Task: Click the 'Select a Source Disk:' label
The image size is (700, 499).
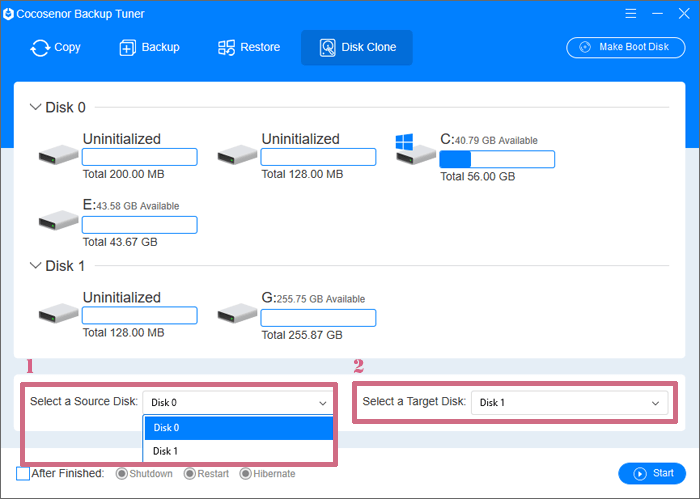Action: coord(84,401)
